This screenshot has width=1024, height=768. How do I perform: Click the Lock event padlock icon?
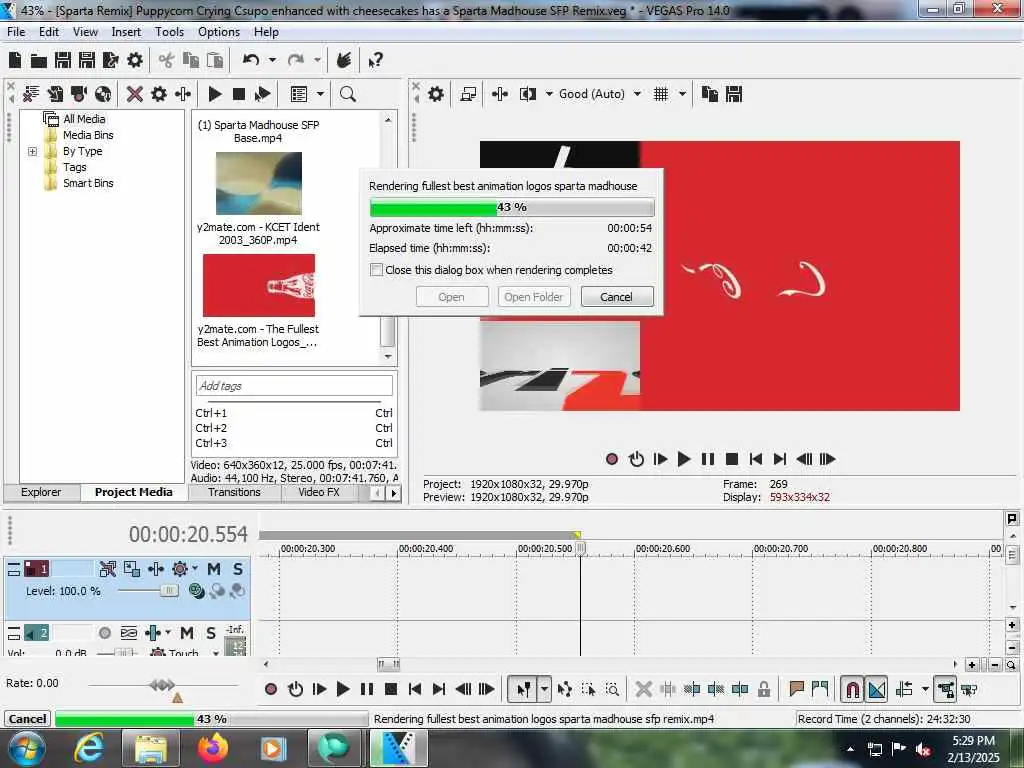point(764,689)
